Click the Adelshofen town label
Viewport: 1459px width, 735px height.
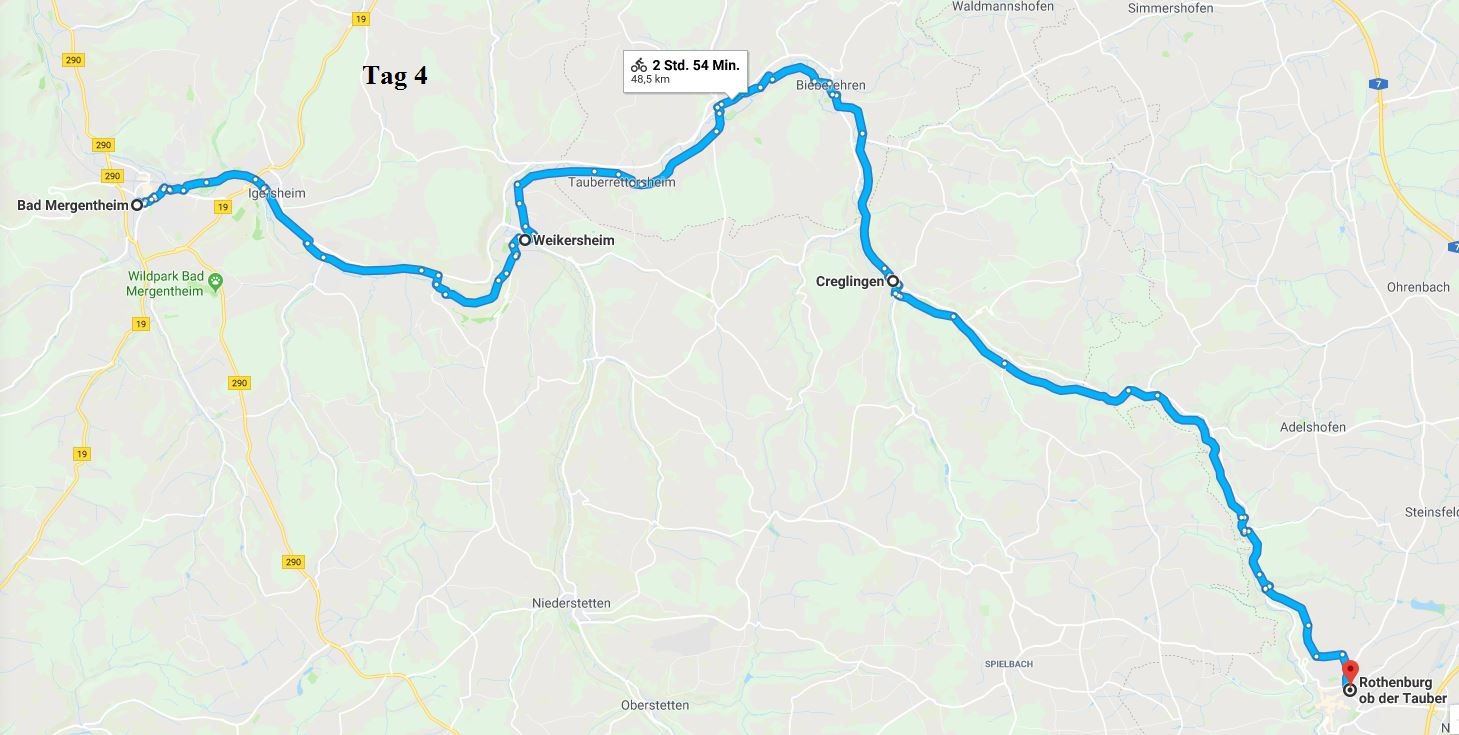tap(1313, 427)
